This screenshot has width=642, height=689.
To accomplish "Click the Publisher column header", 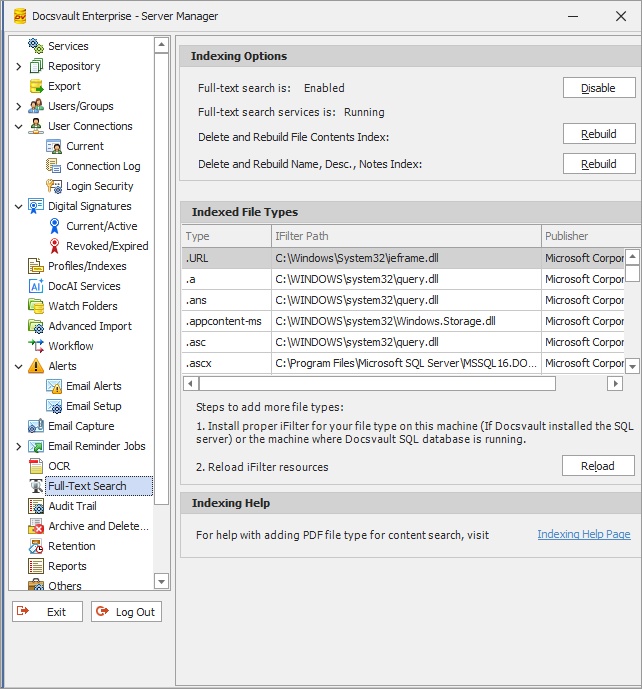I will click(x=591, y=236).
